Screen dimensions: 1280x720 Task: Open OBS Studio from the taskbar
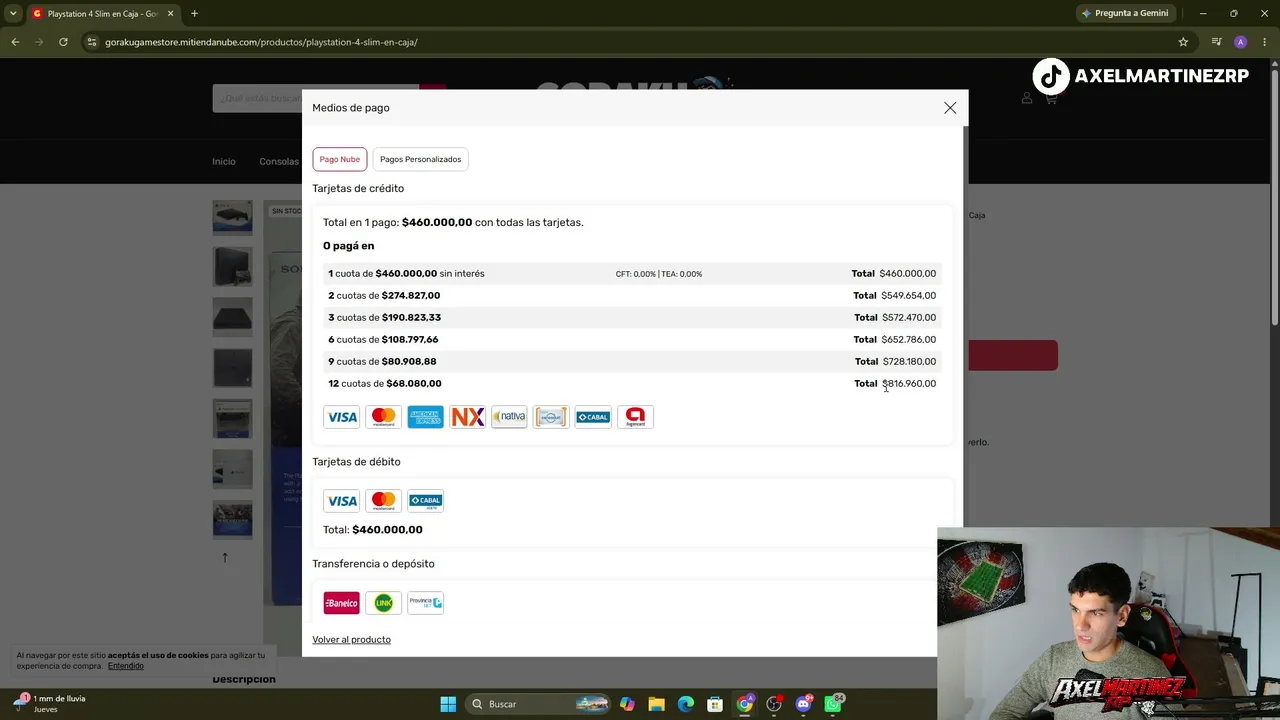click(774, 704)
